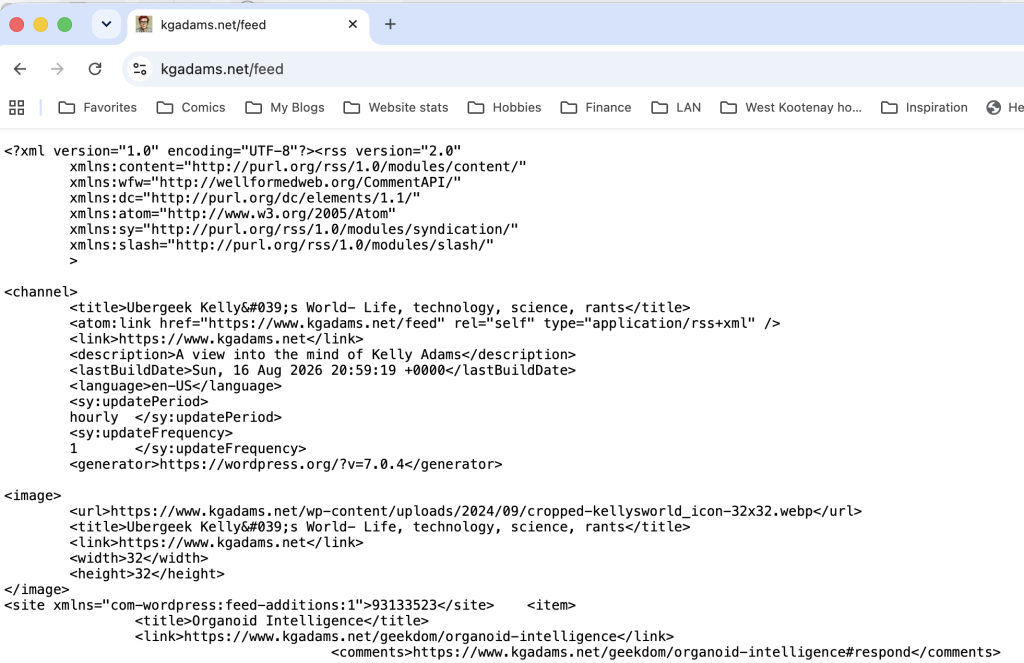The width and height of the screenshot is (1024, 663).
Task: Click the language en-US line
Action: point(176,386)
